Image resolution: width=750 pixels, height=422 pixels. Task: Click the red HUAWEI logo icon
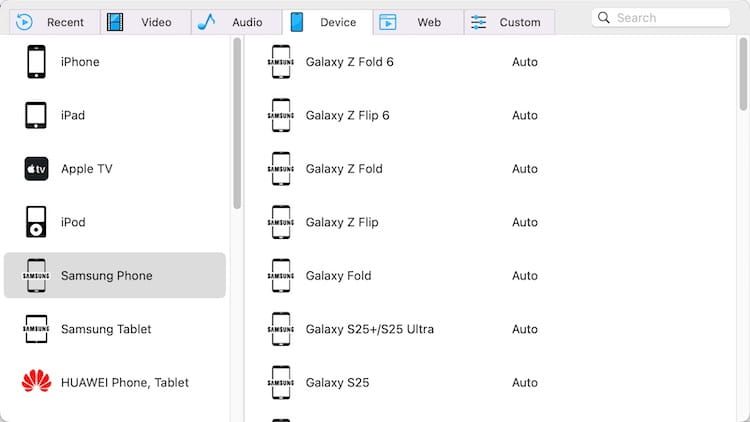click(36, 381)
